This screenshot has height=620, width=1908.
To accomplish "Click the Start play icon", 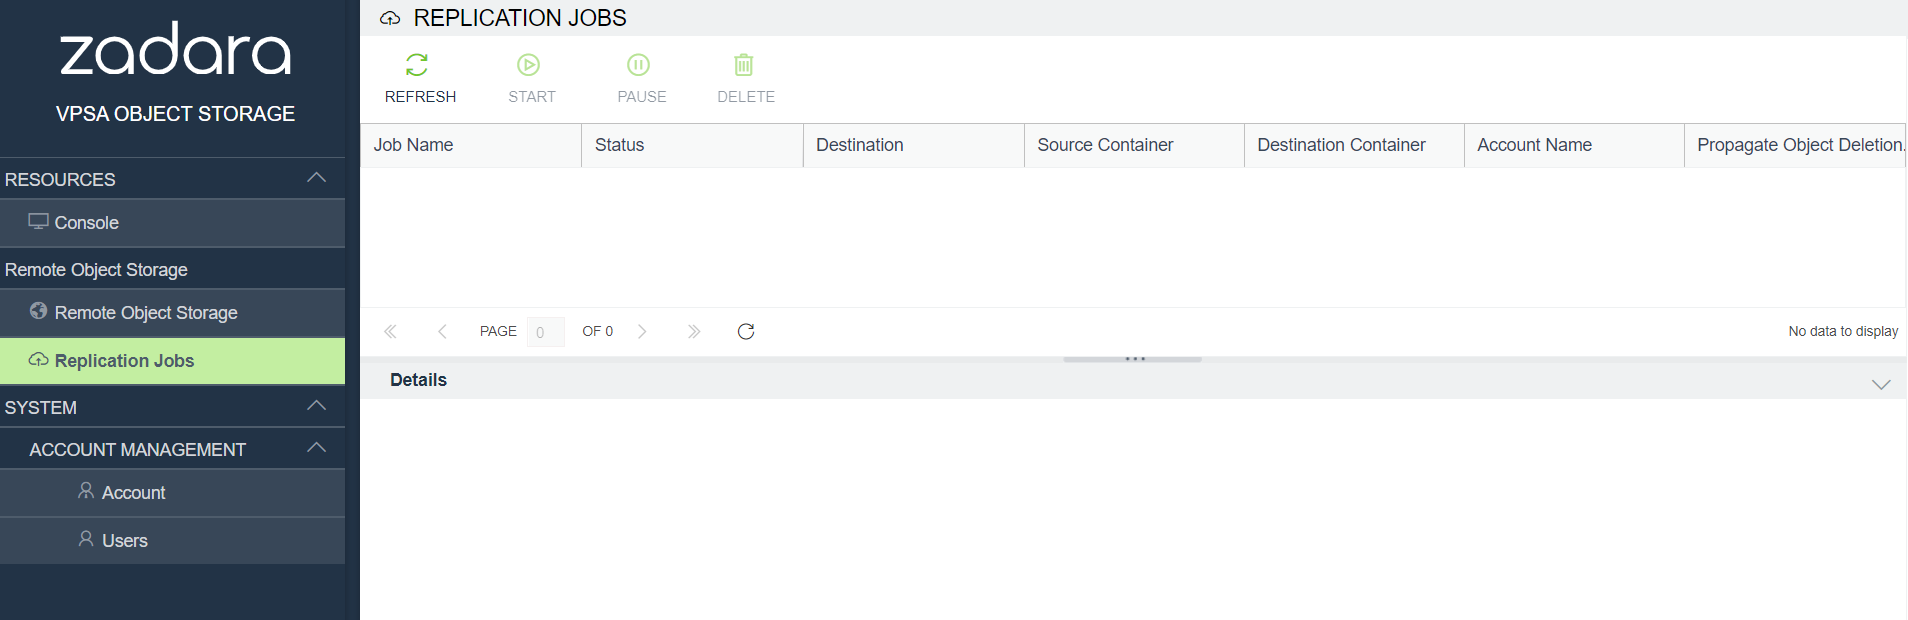I will tap(528, 65).
